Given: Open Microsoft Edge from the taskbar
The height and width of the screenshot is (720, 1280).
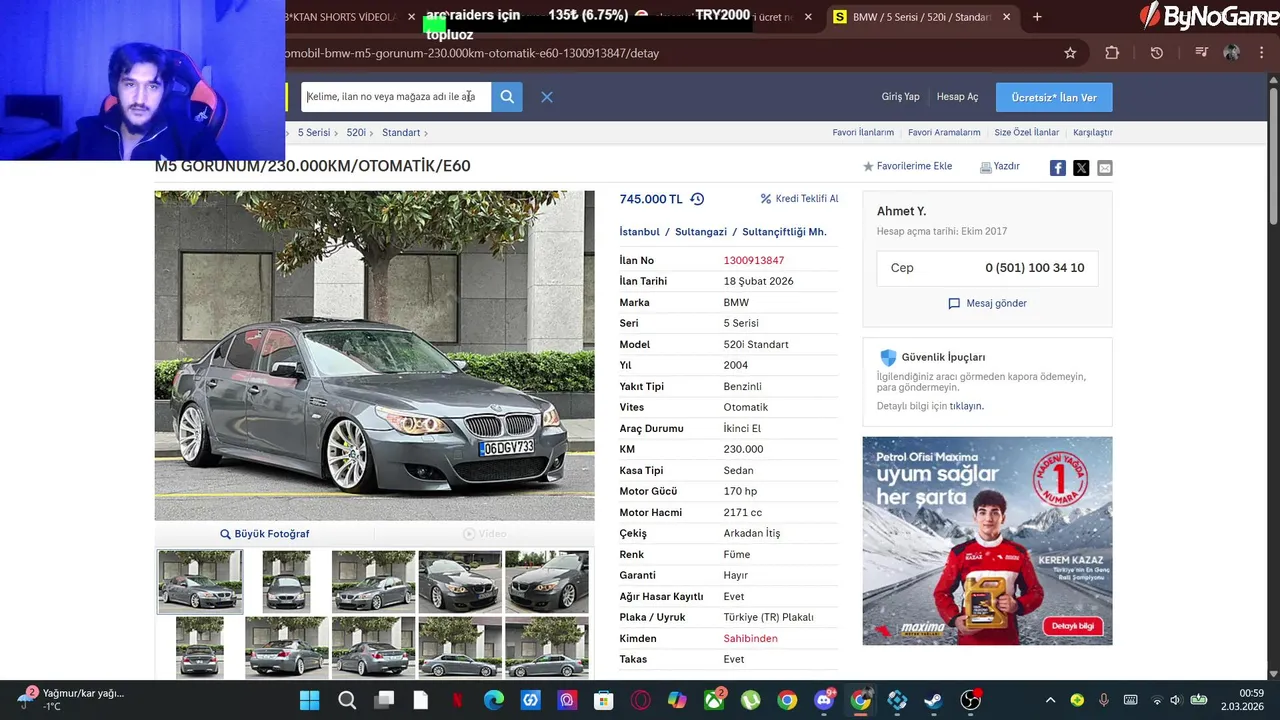Looking at the screenshot, I should pyautogui.click(x=494, y=700).
